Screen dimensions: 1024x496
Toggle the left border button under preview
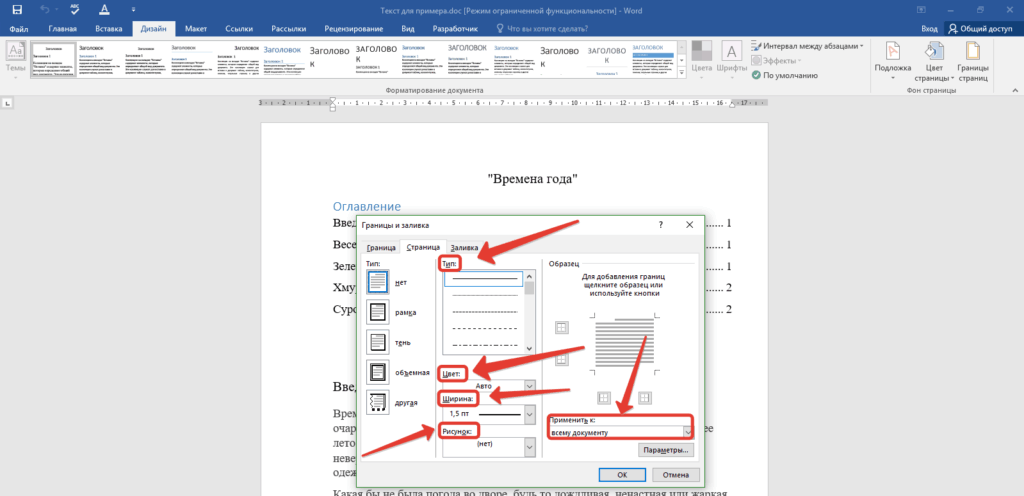(x=604, y=397)
